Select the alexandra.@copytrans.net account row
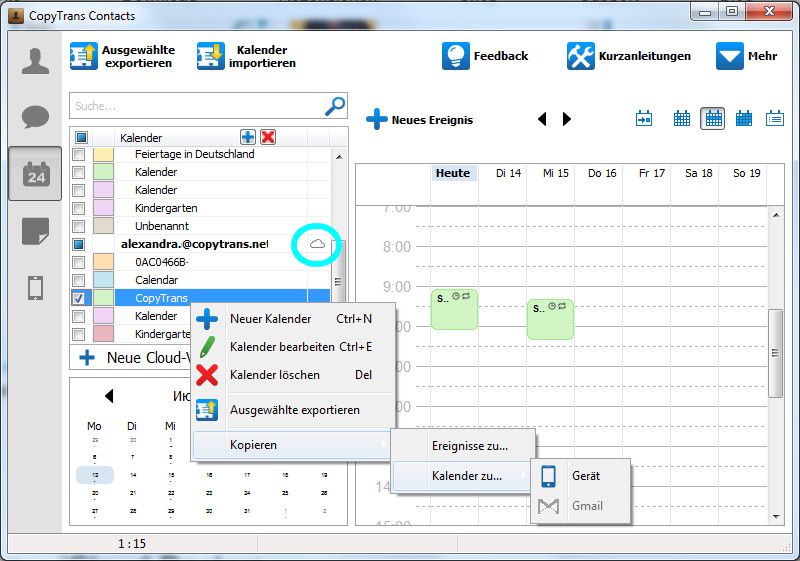The height and width of the screenshot is (561, 800). (x=202, y=244)
